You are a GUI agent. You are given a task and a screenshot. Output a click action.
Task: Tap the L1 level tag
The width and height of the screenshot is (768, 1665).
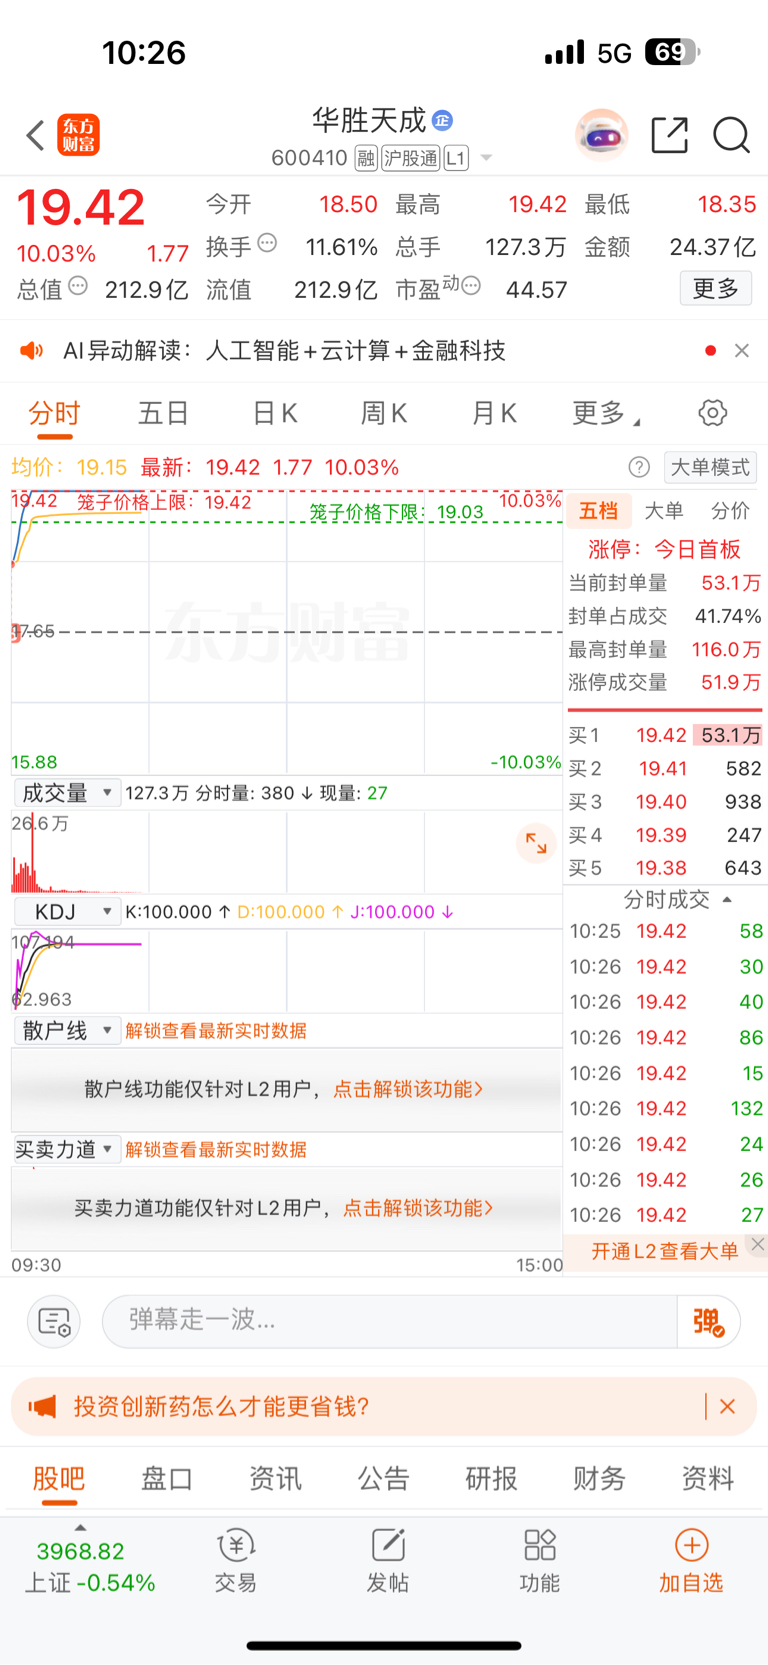[456, 158]
